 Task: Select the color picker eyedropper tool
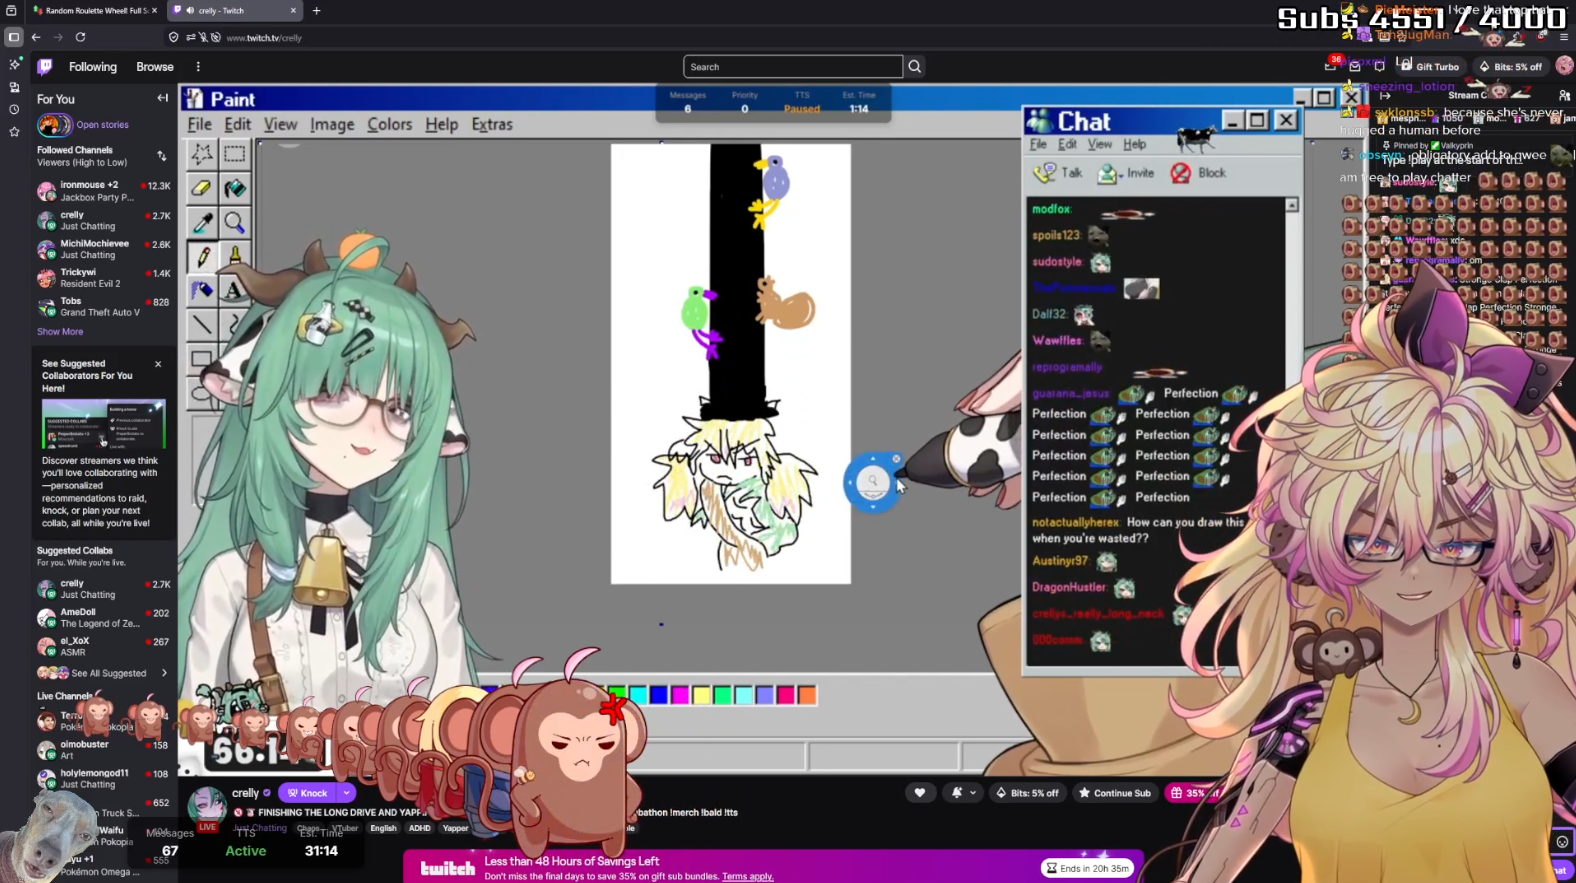(x=202, y=222)
